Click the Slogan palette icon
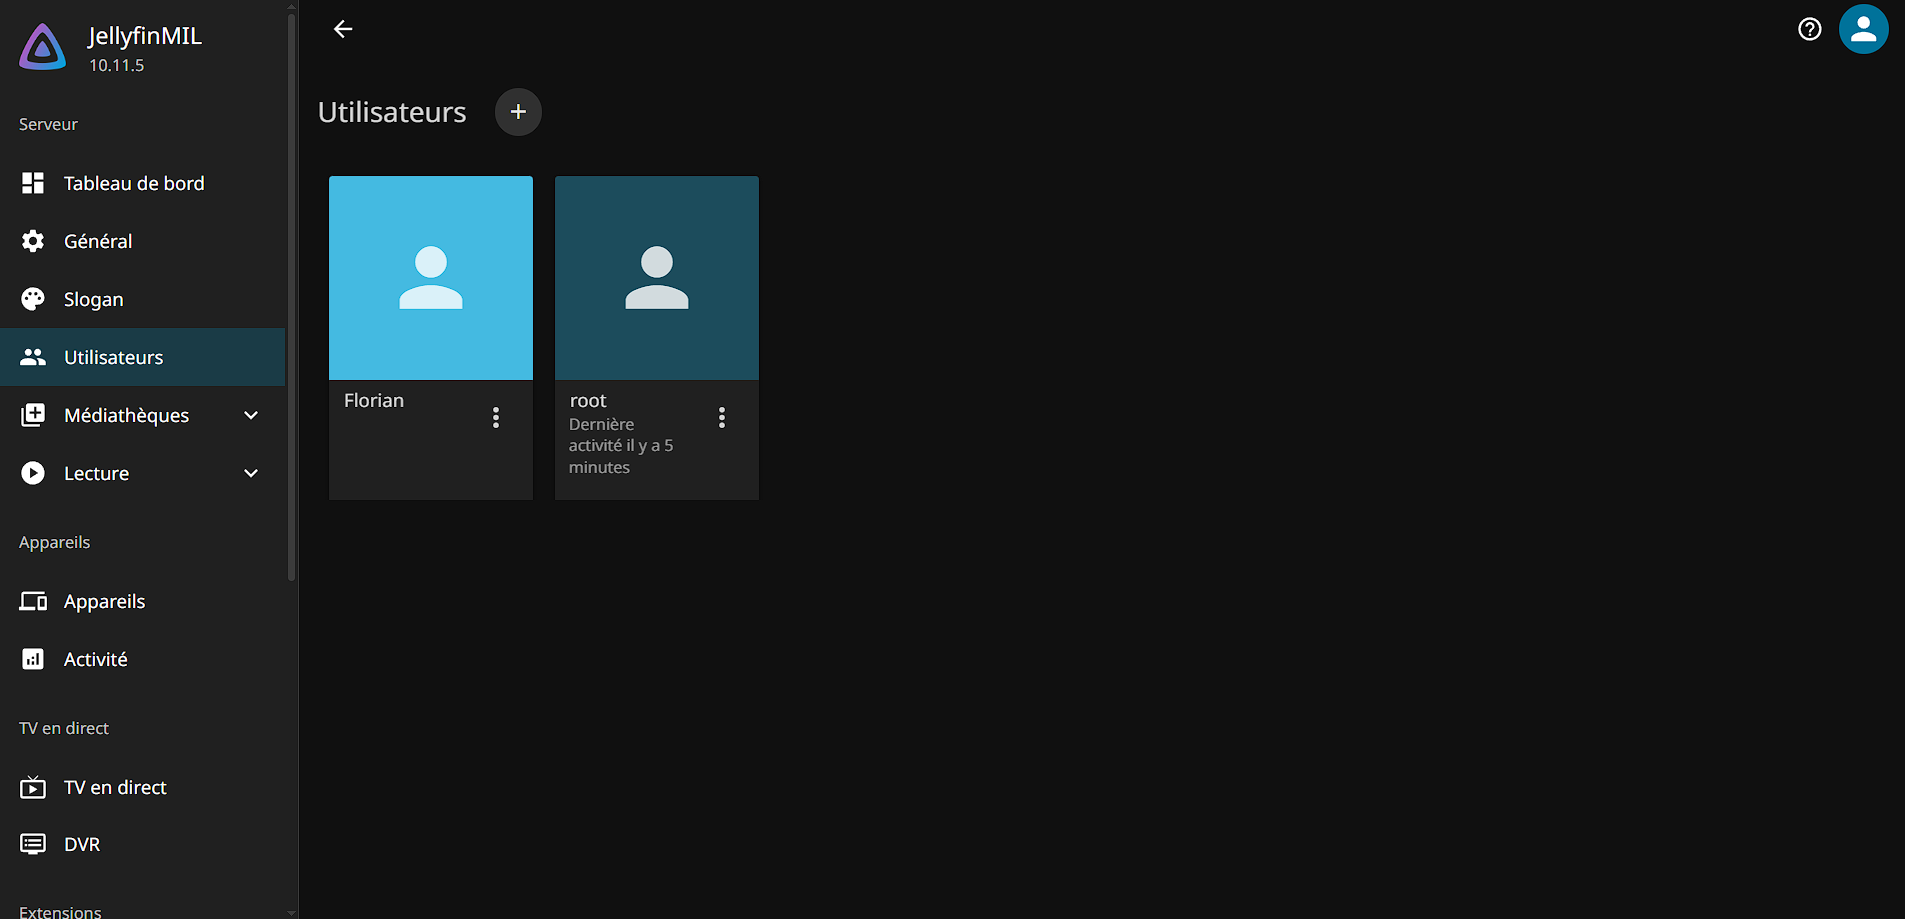1905x919 pixels. (33, 299)
